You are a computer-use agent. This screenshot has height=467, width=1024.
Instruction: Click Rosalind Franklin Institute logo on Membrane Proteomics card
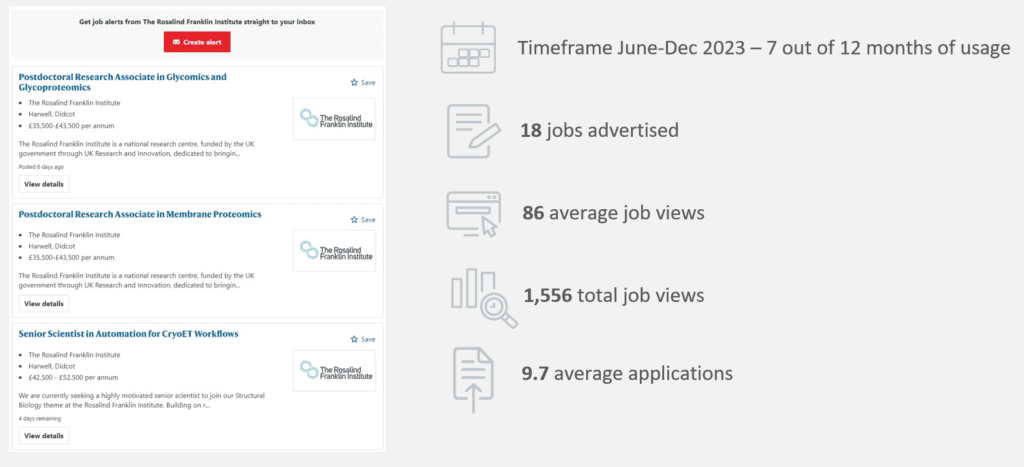click(x=334, y=251)
